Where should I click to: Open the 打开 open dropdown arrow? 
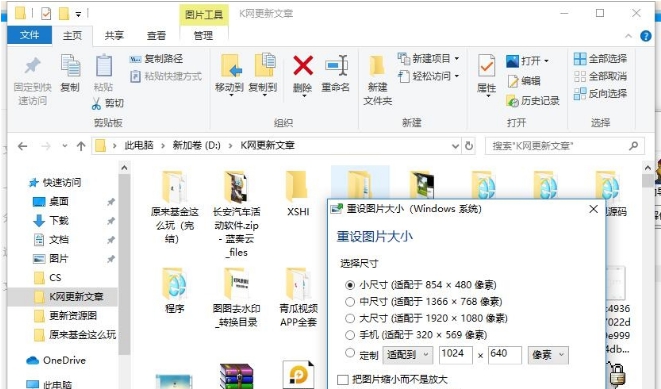(x=547, y=61)
